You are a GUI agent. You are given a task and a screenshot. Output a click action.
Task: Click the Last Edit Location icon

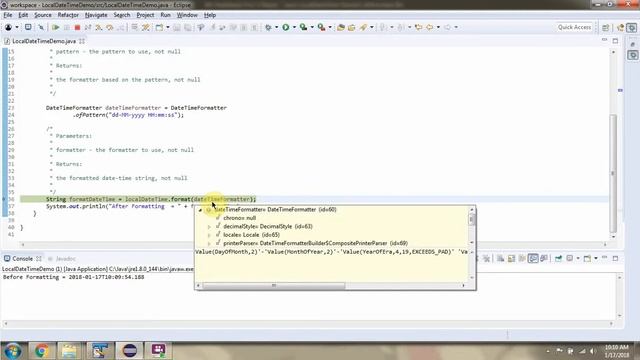coord(418,27)
